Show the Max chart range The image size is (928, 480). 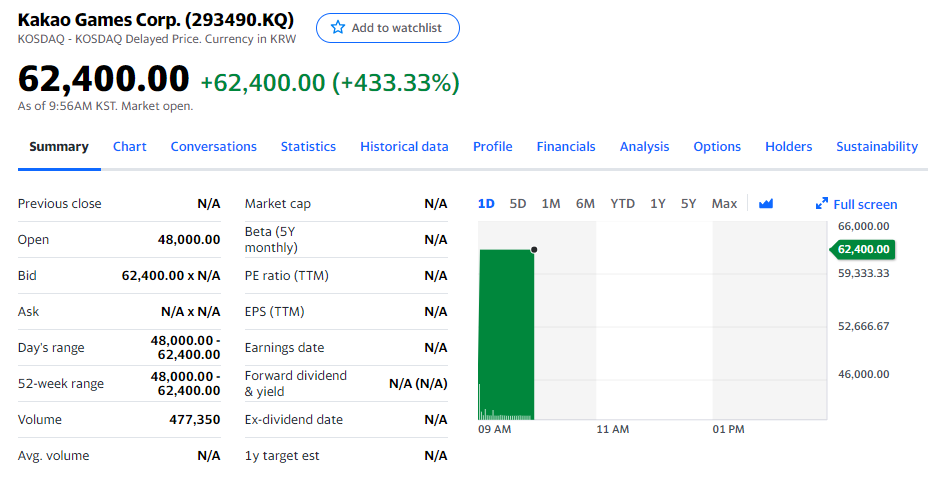pyautogui.click(x=724, y=204)
